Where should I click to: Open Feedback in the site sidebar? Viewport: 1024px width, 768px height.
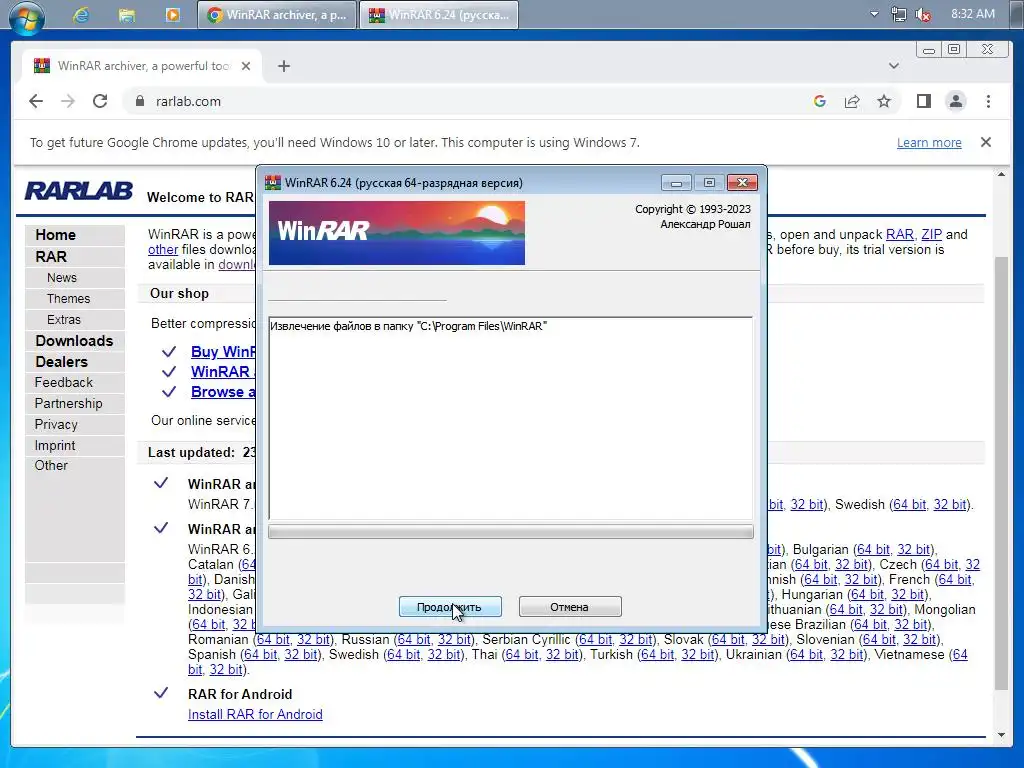(63, 383)
